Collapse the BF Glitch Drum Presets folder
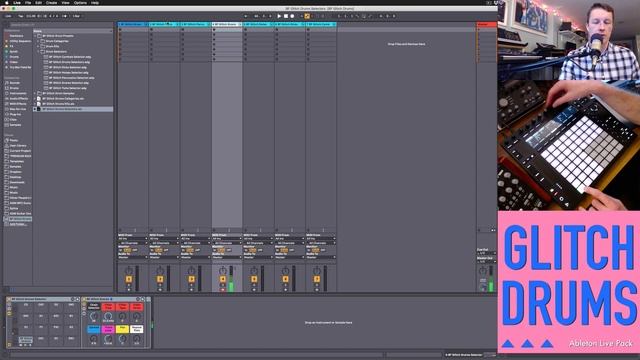 coord(36,36)
